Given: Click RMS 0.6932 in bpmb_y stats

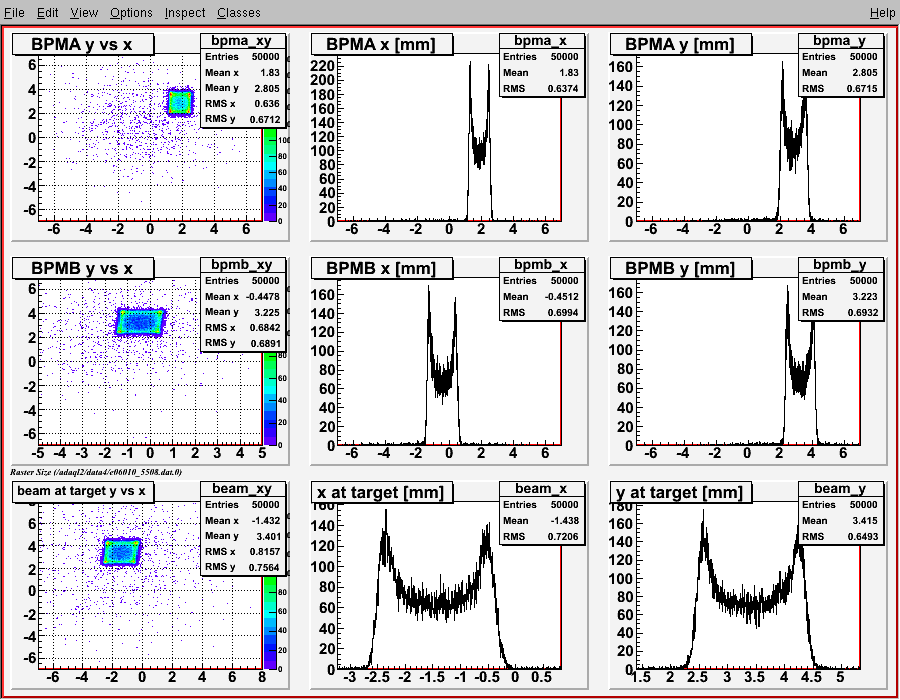Looking at the screenshot, I should coord(840,313).
